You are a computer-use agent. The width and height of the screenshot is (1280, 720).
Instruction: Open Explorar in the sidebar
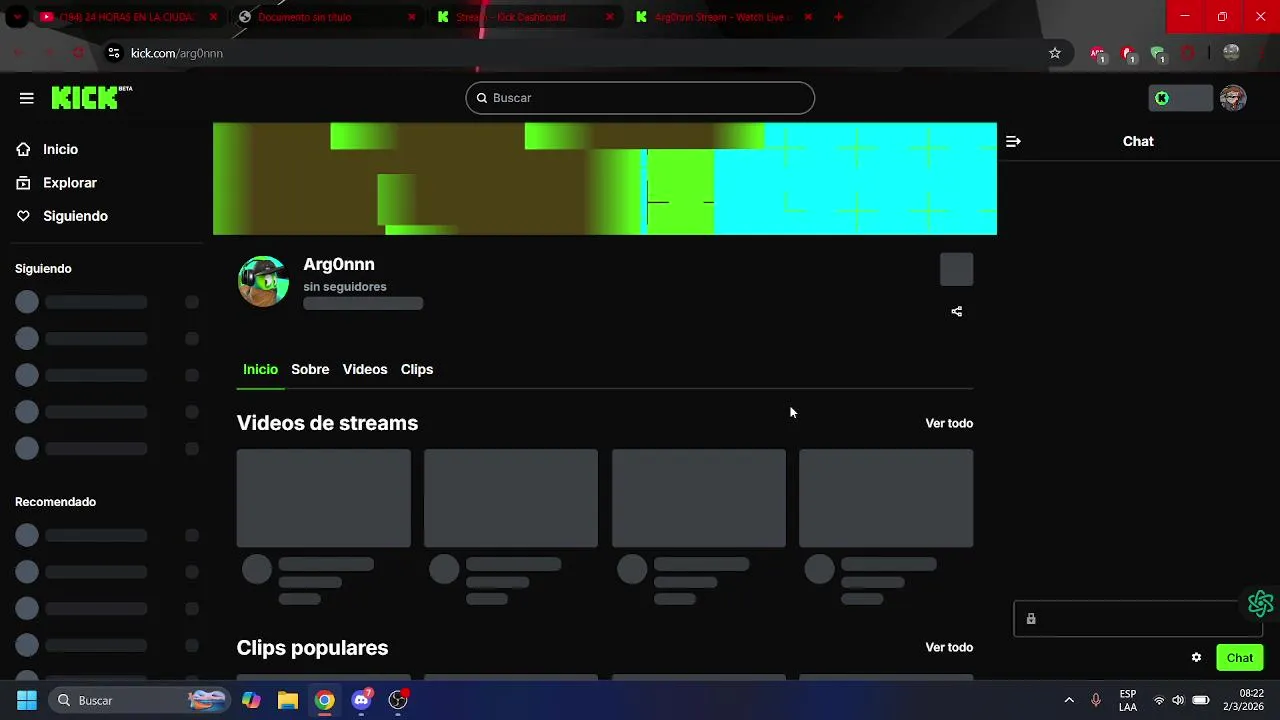(x=69, y=183)
